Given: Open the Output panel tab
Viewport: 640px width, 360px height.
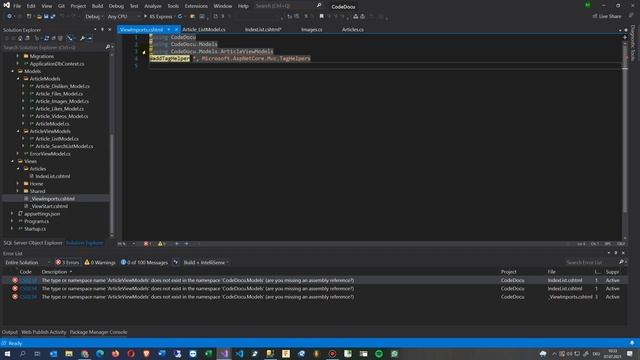Looking at the screenshot, I should tap(9, 332).
